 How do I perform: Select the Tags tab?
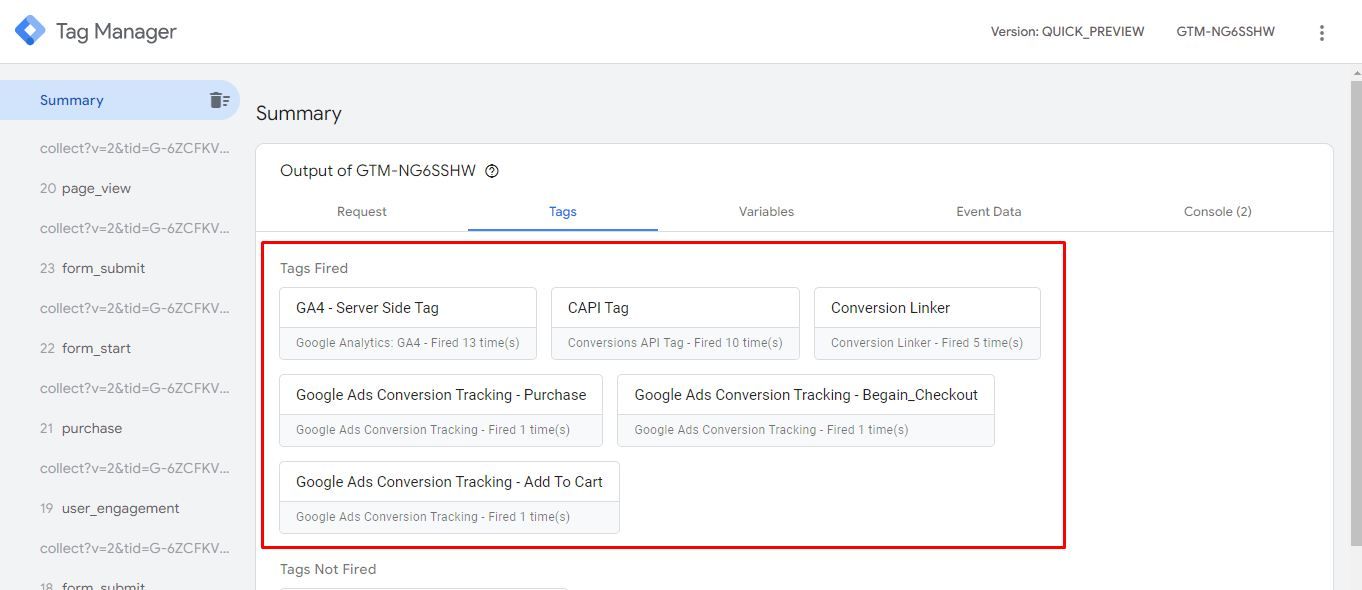563,211
